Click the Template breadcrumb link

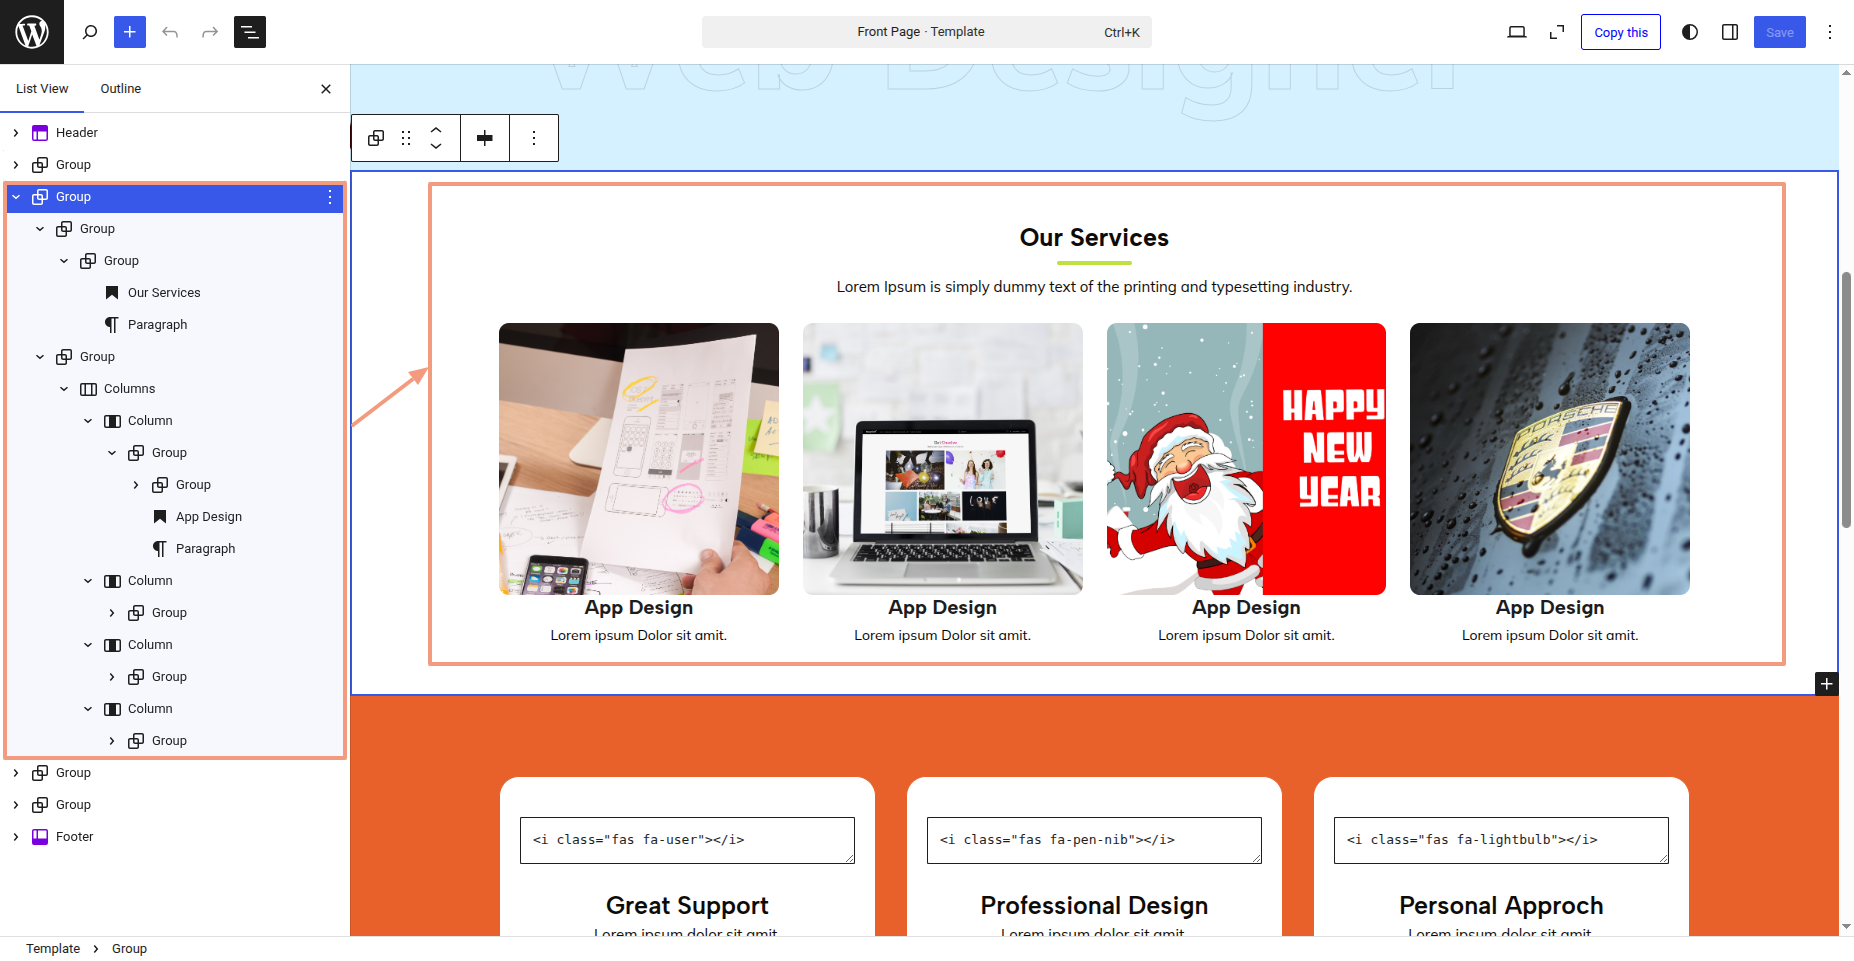(x=53, y=949)
